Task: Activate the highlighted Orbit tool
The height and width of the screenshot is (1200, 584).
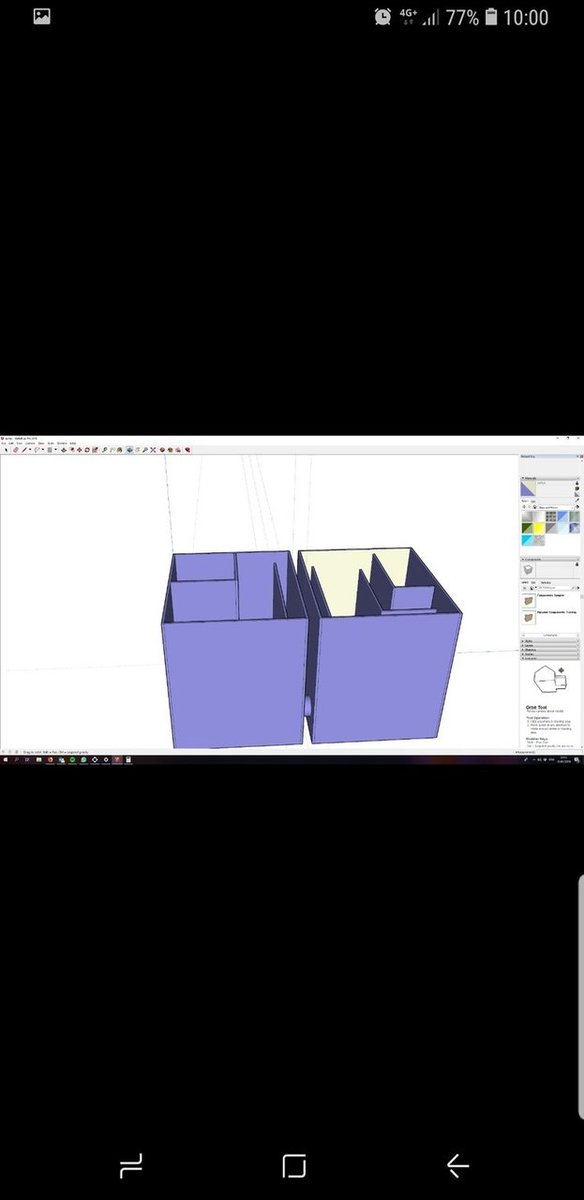Action: [129, 450]
